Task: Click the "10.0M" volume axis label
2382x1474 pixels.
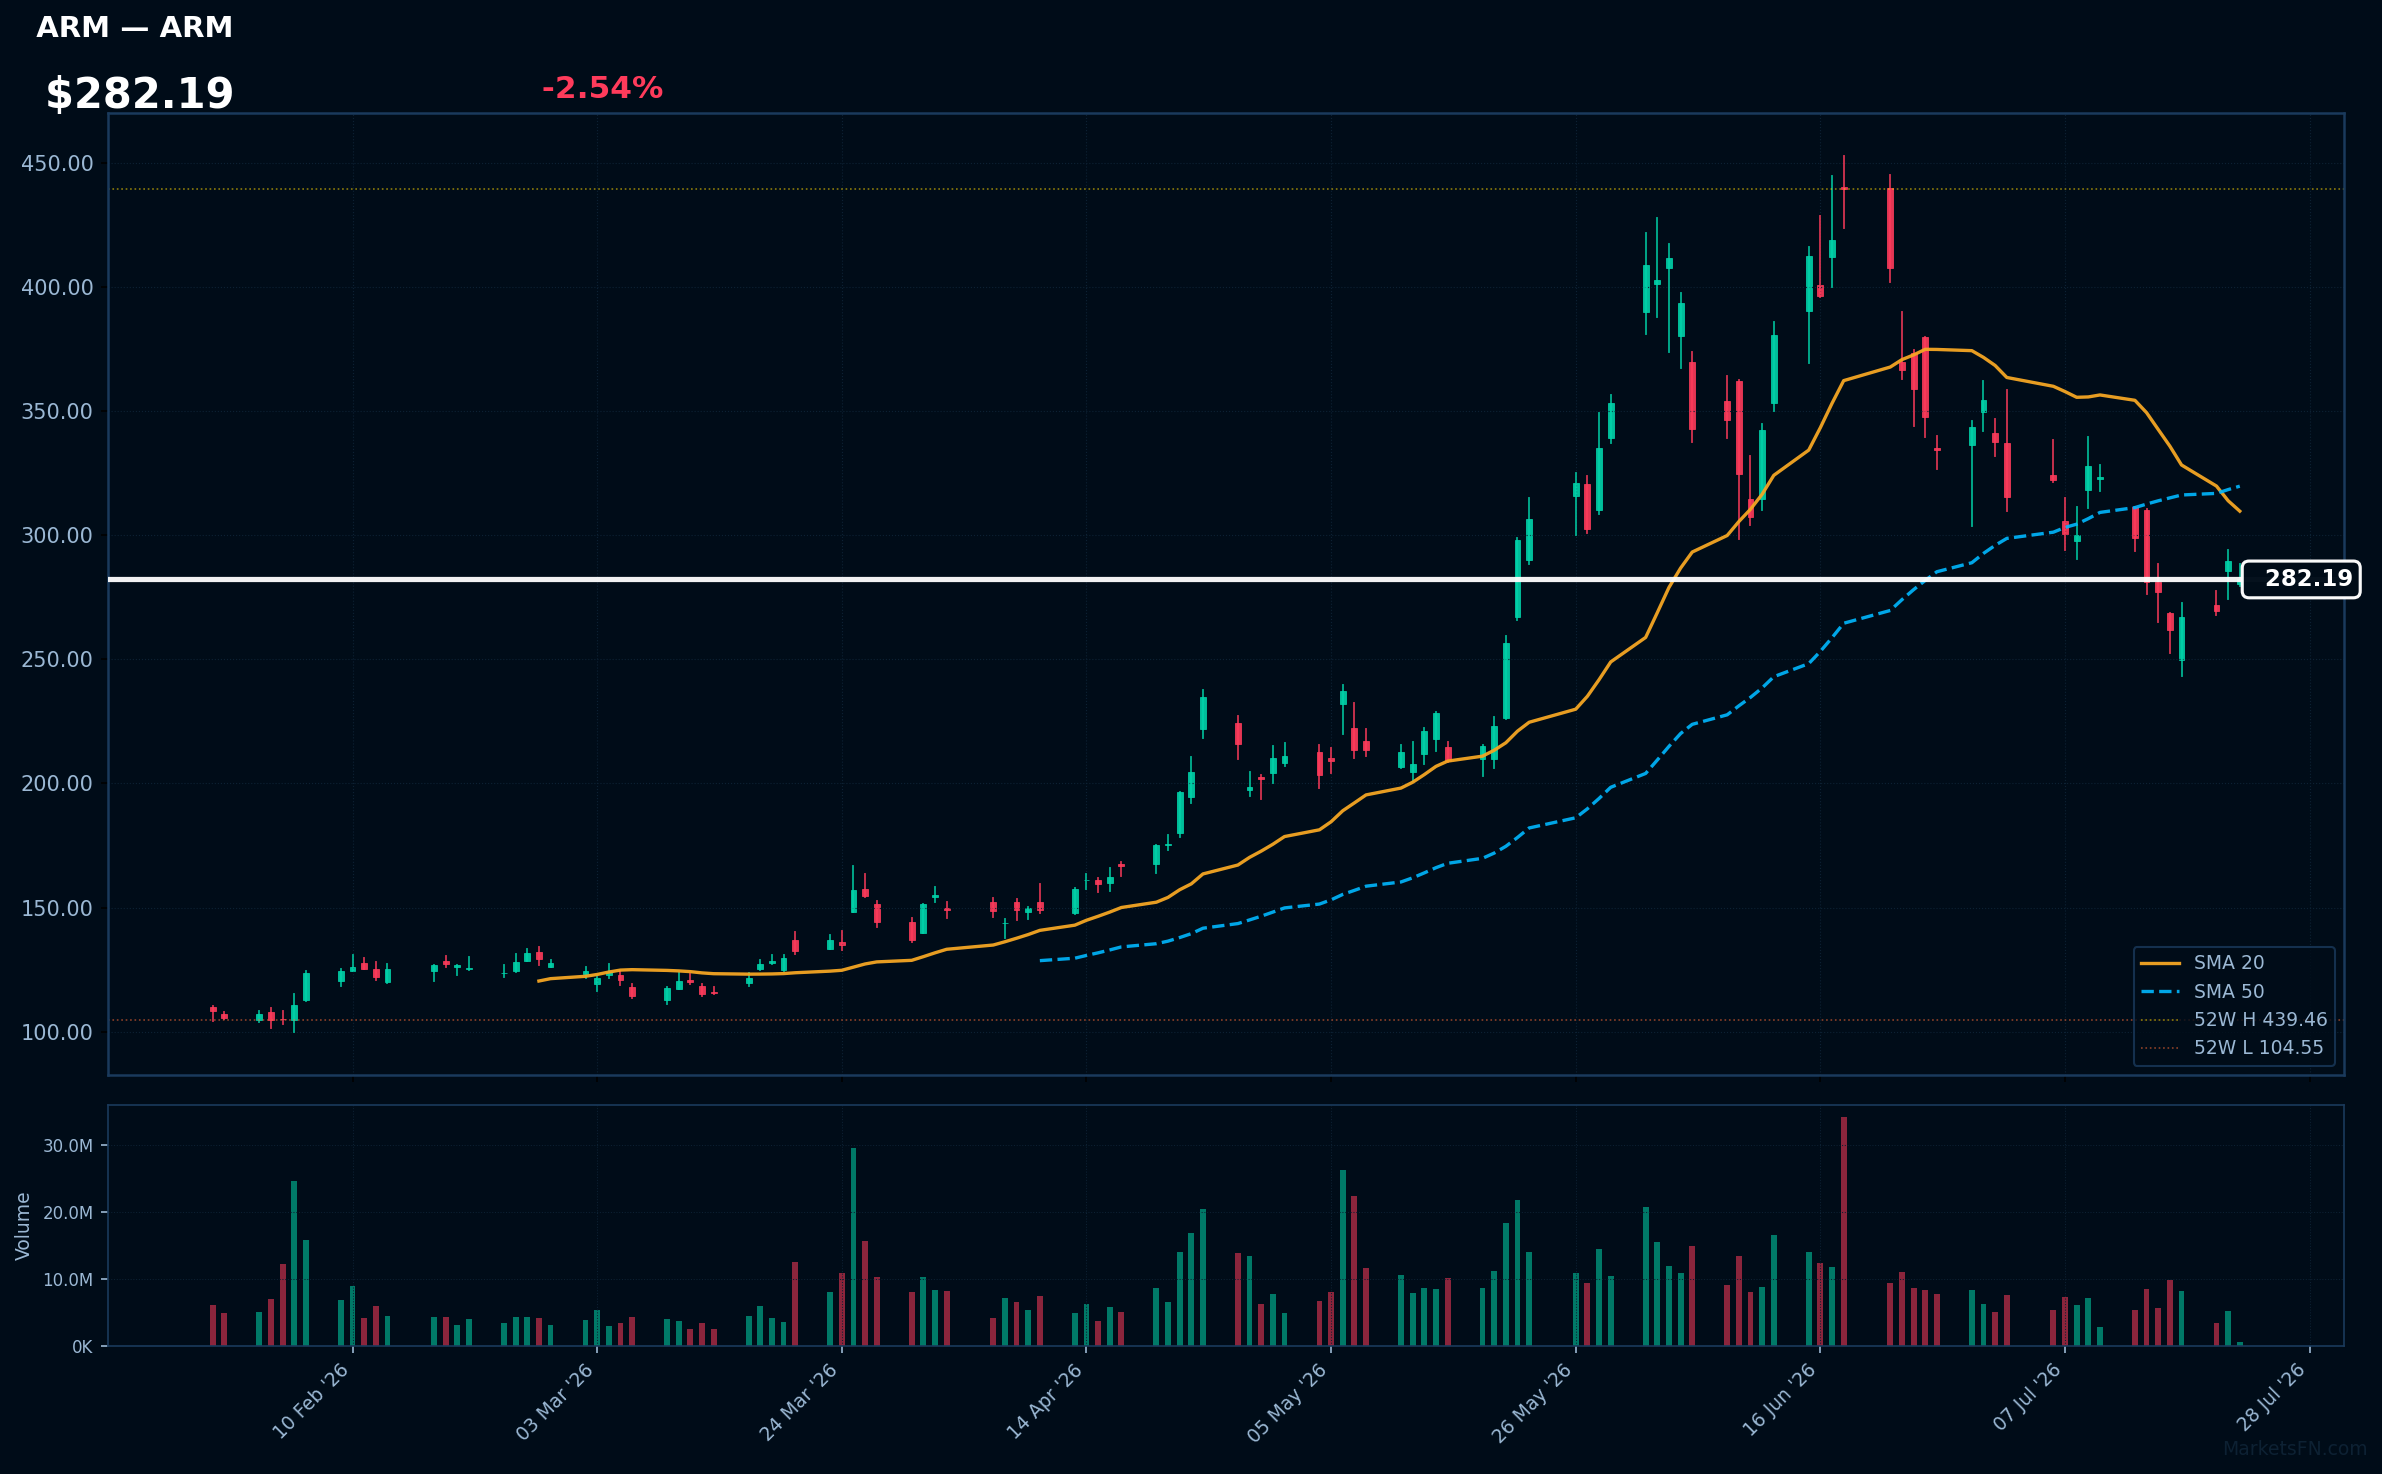Action: 68,1279
